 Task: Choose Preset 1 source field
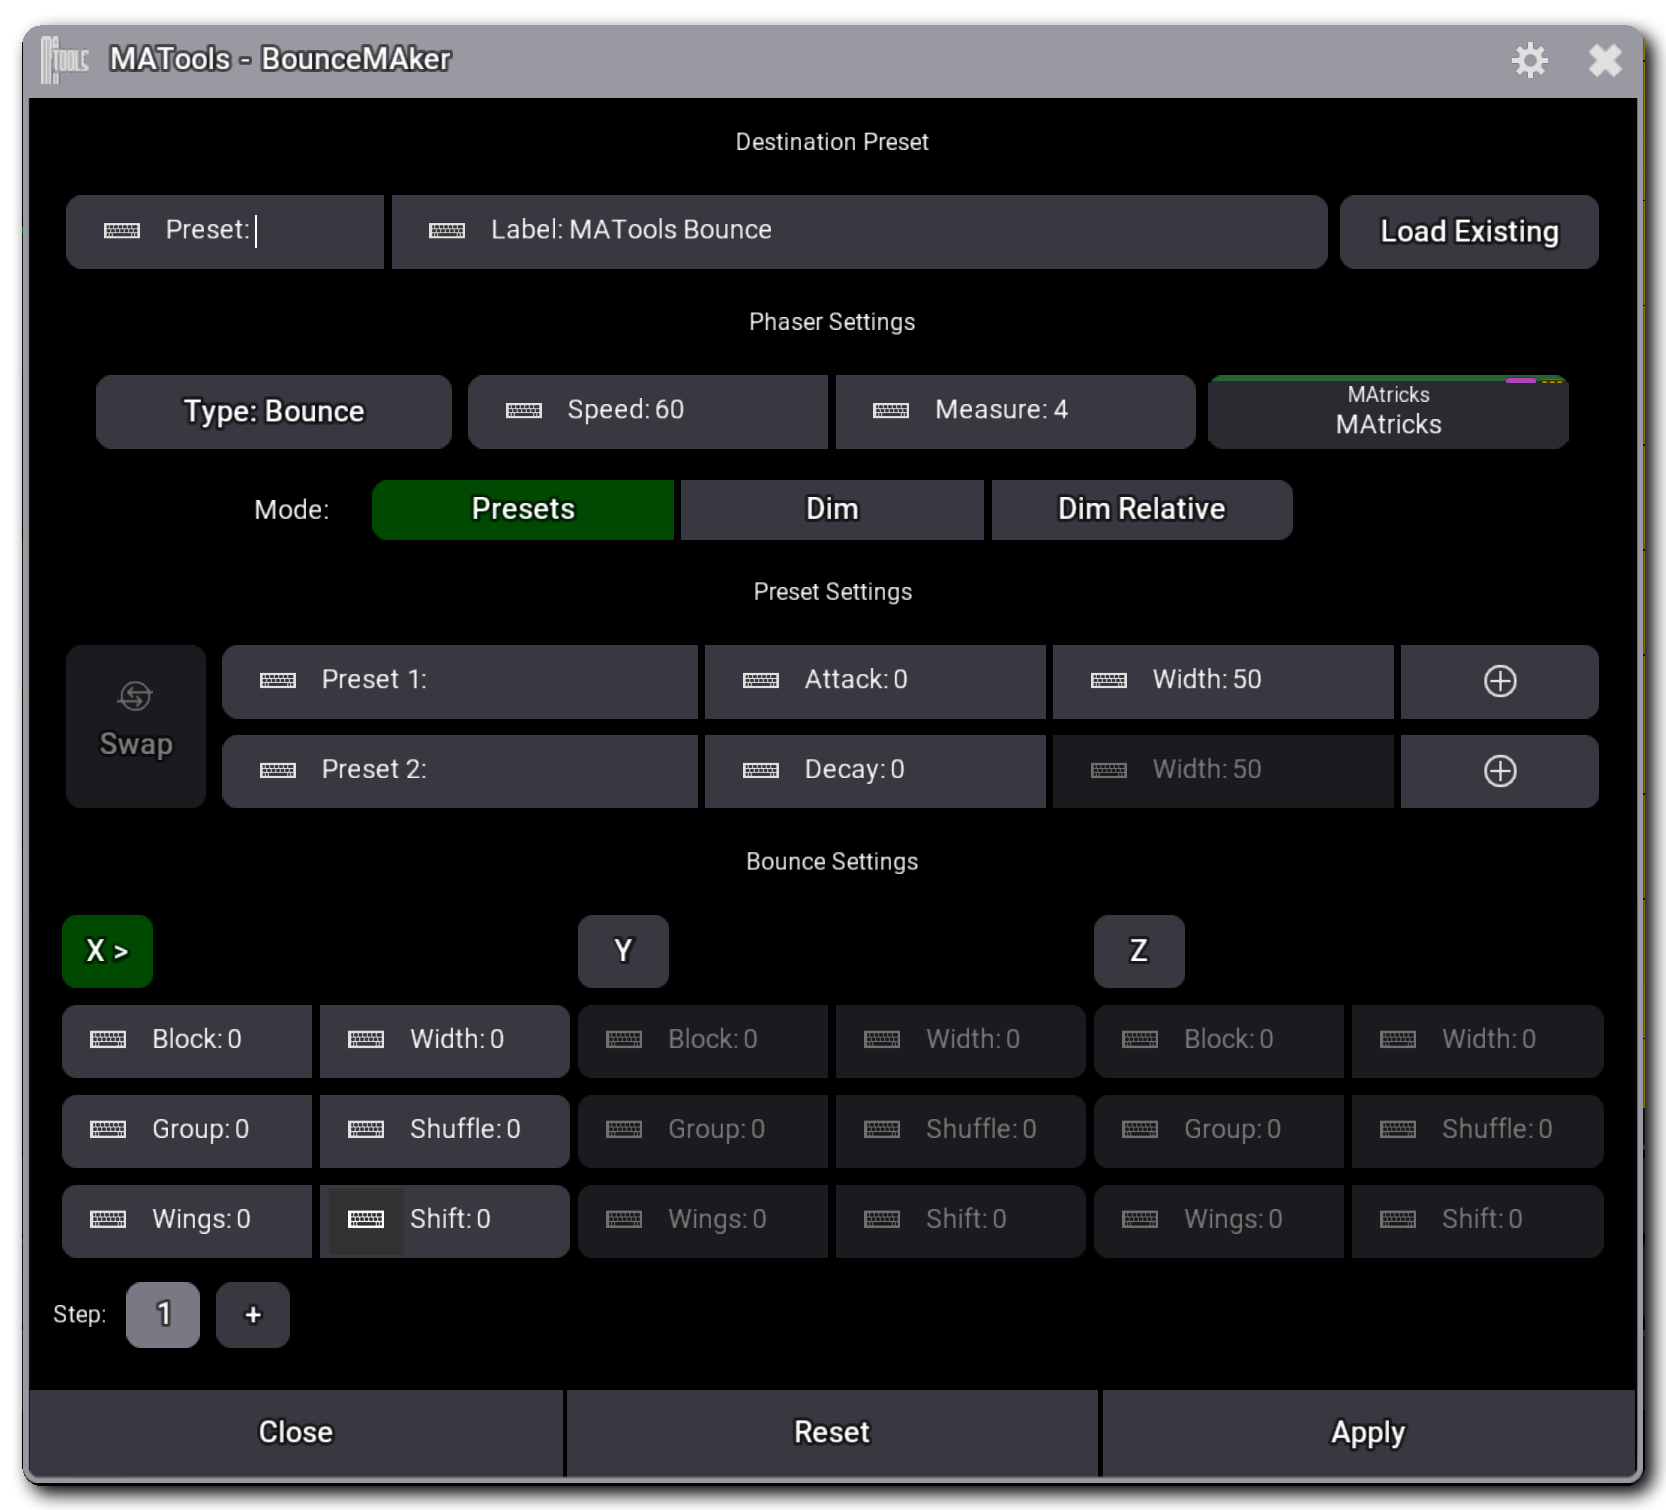click(460, 682)
